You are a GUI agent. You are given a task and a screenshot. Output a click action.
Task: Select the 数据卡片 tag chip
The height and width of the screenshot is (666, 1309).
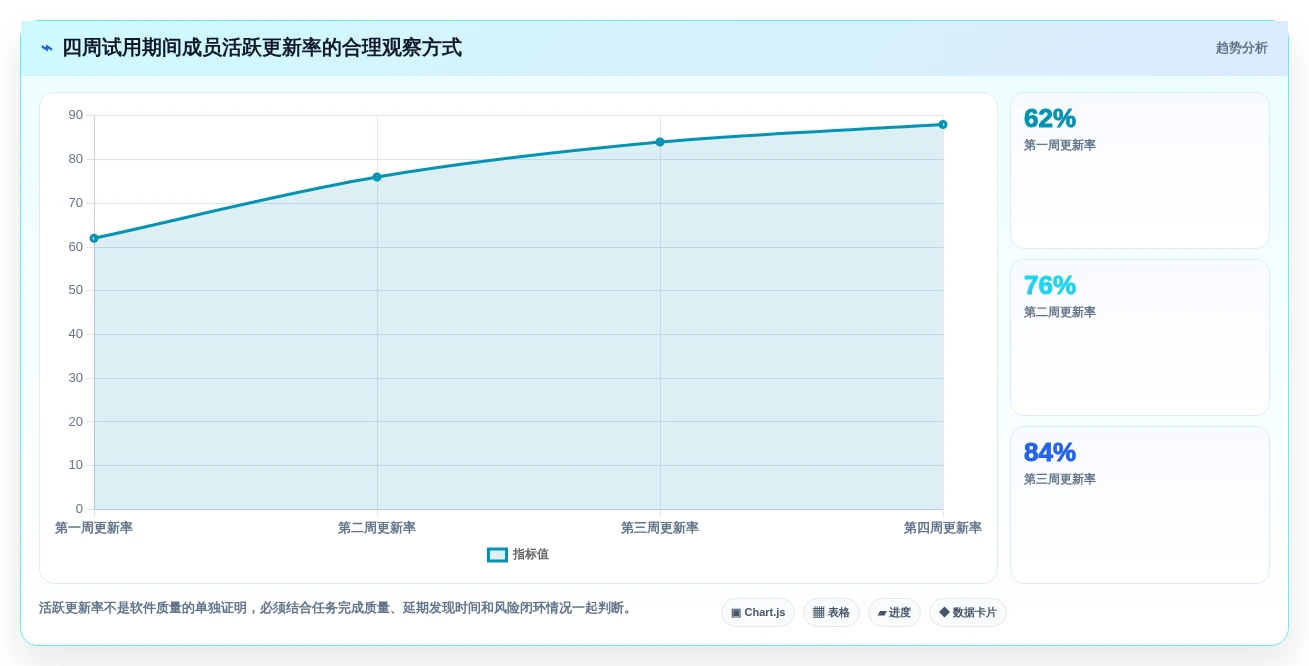967,613
